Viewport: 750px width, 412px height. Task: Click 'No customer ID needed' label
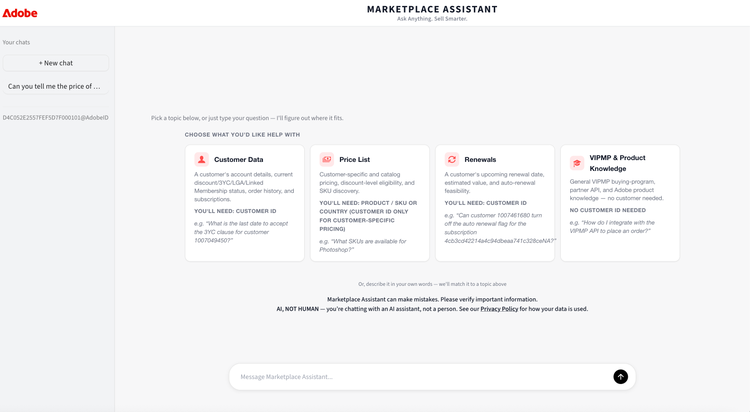(x=607, y=210)
